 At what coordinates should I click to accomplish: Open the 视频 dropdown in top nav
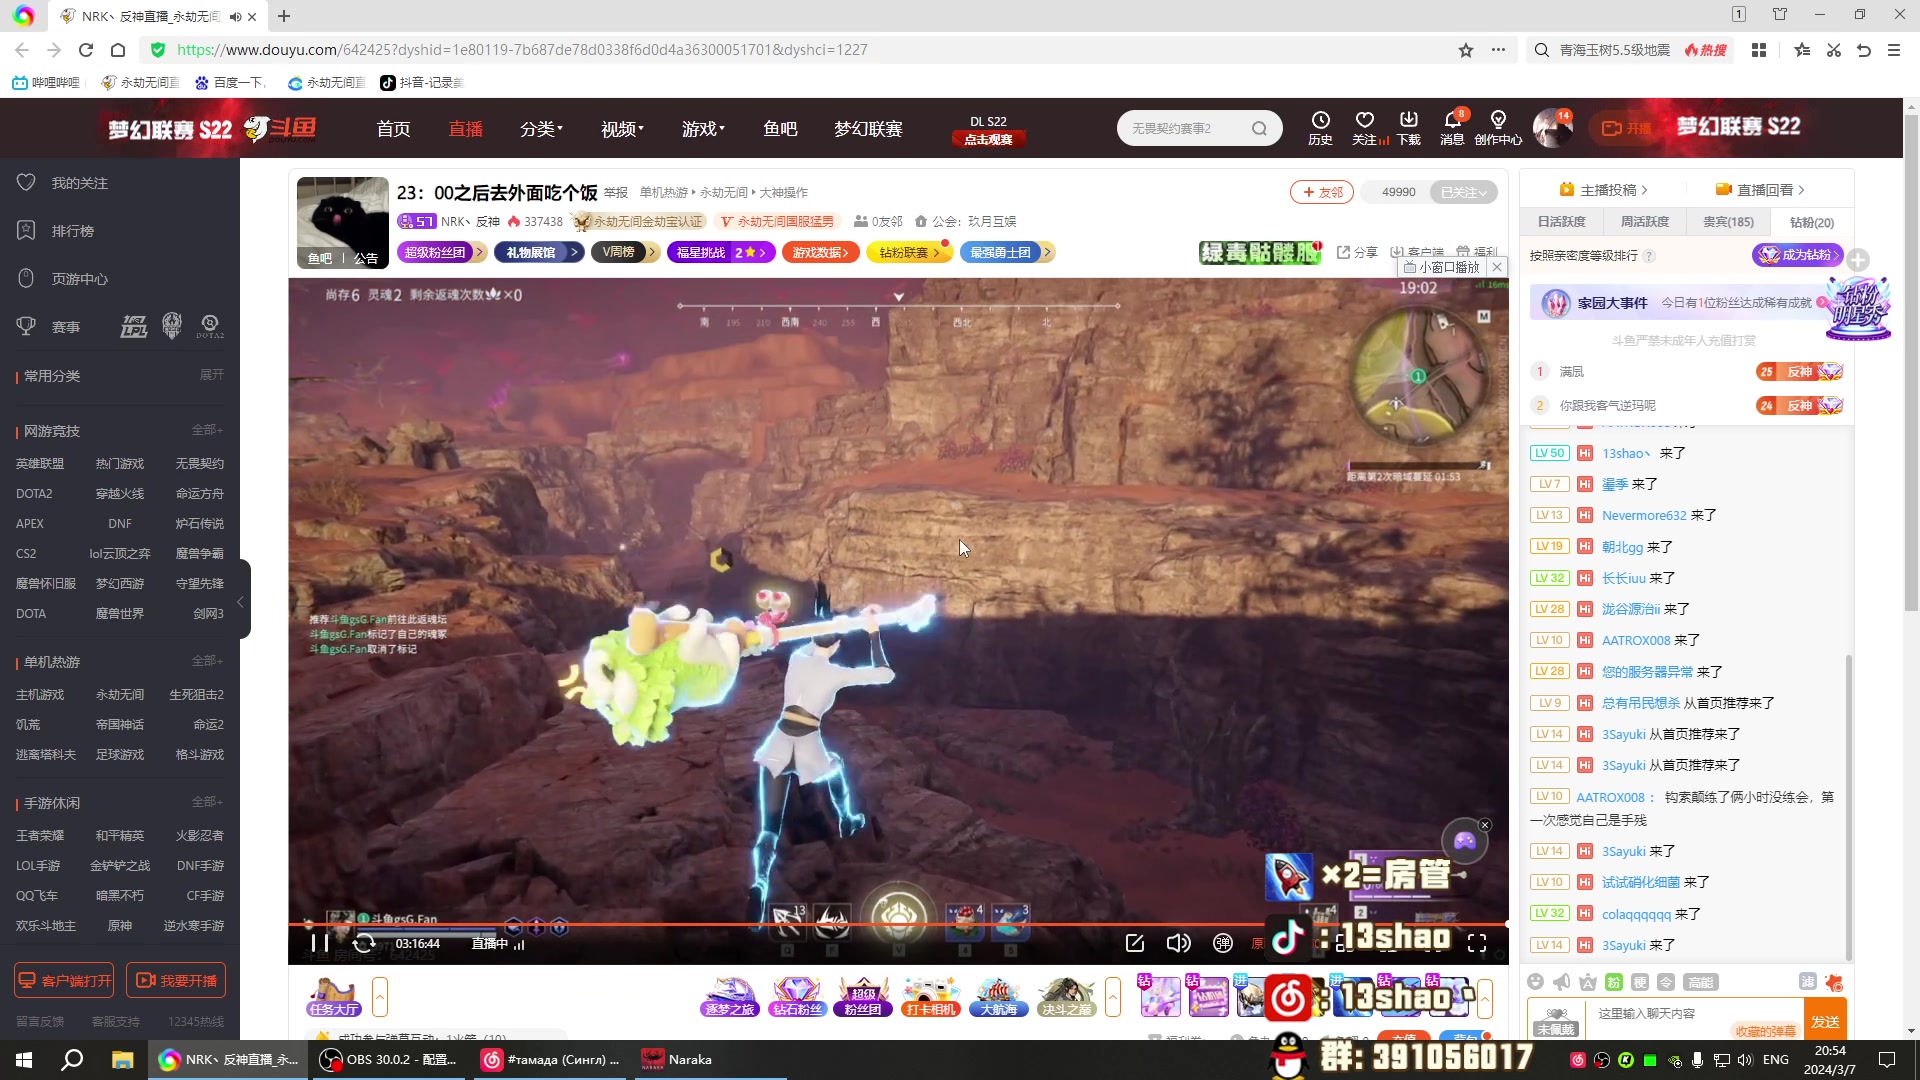(x=622, y=129)
